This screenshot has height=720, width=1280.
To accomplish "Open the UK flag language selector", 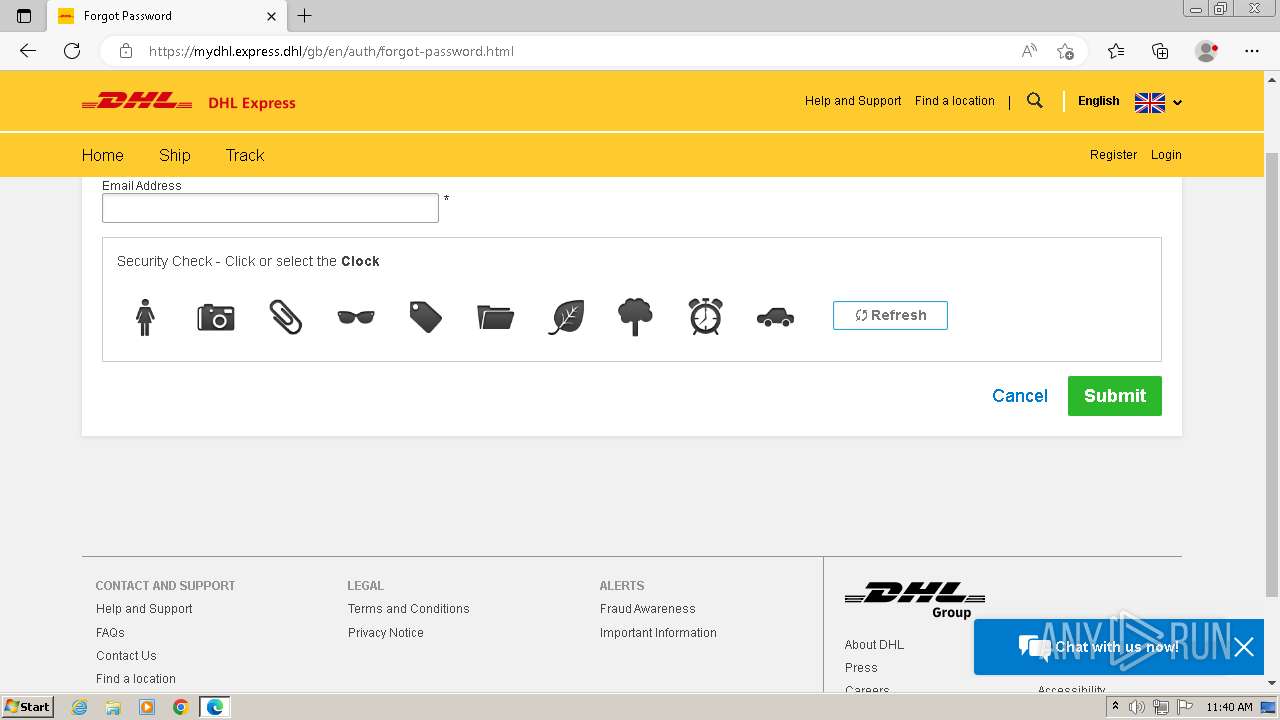I will pos(1158,102).
